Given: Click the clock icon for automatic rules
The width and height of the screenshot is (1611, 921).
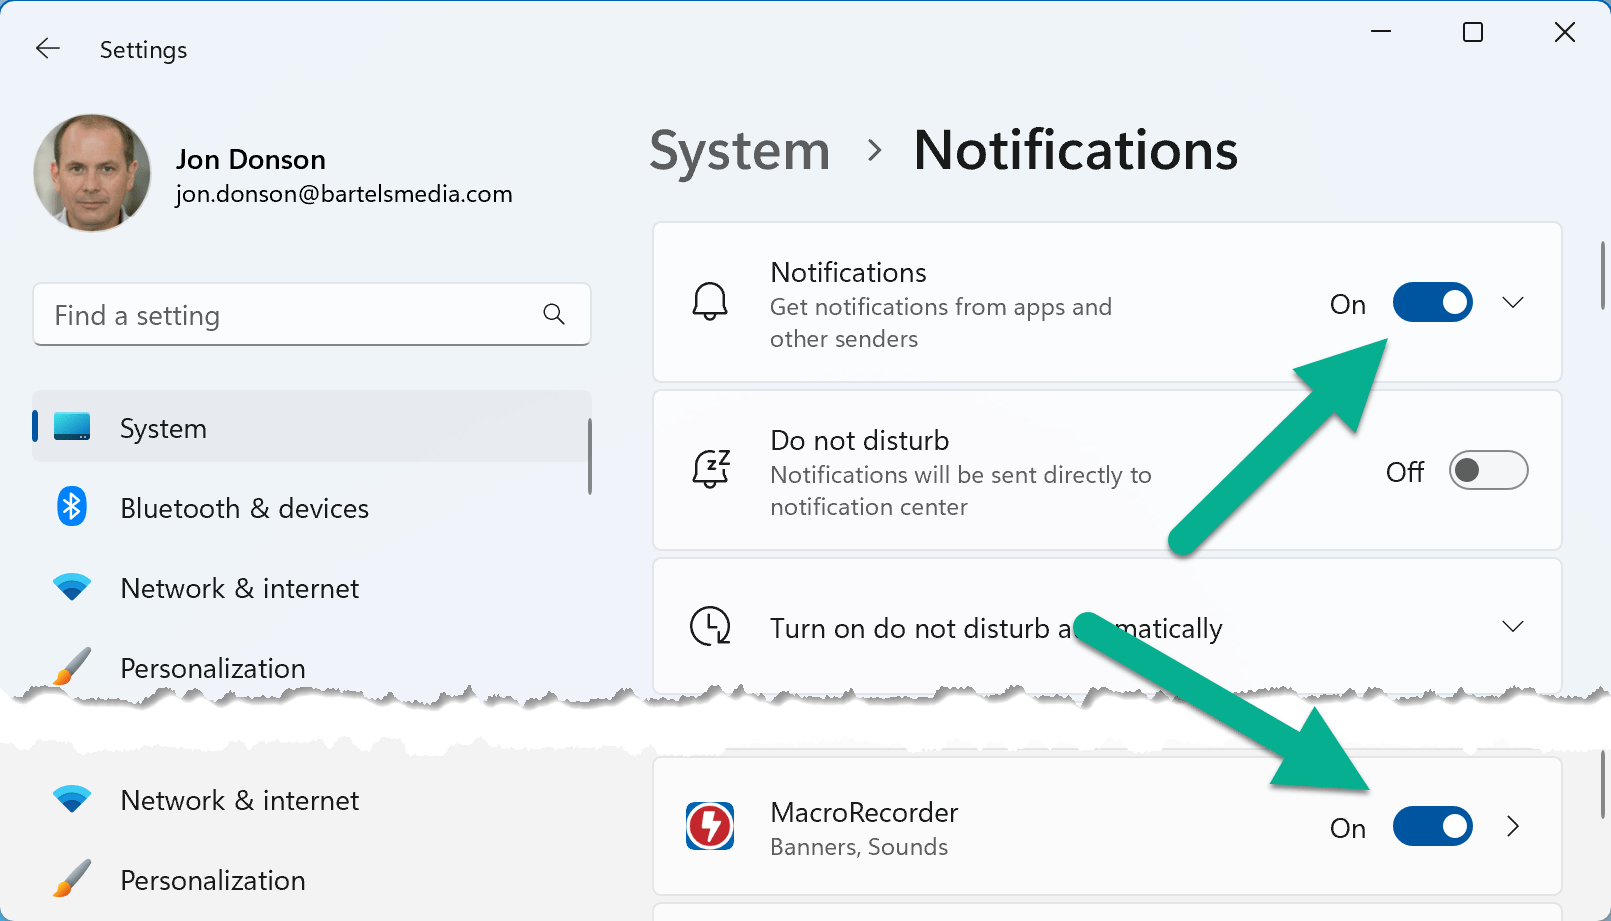Looking at the screenshot, I should tap(710, 627).
